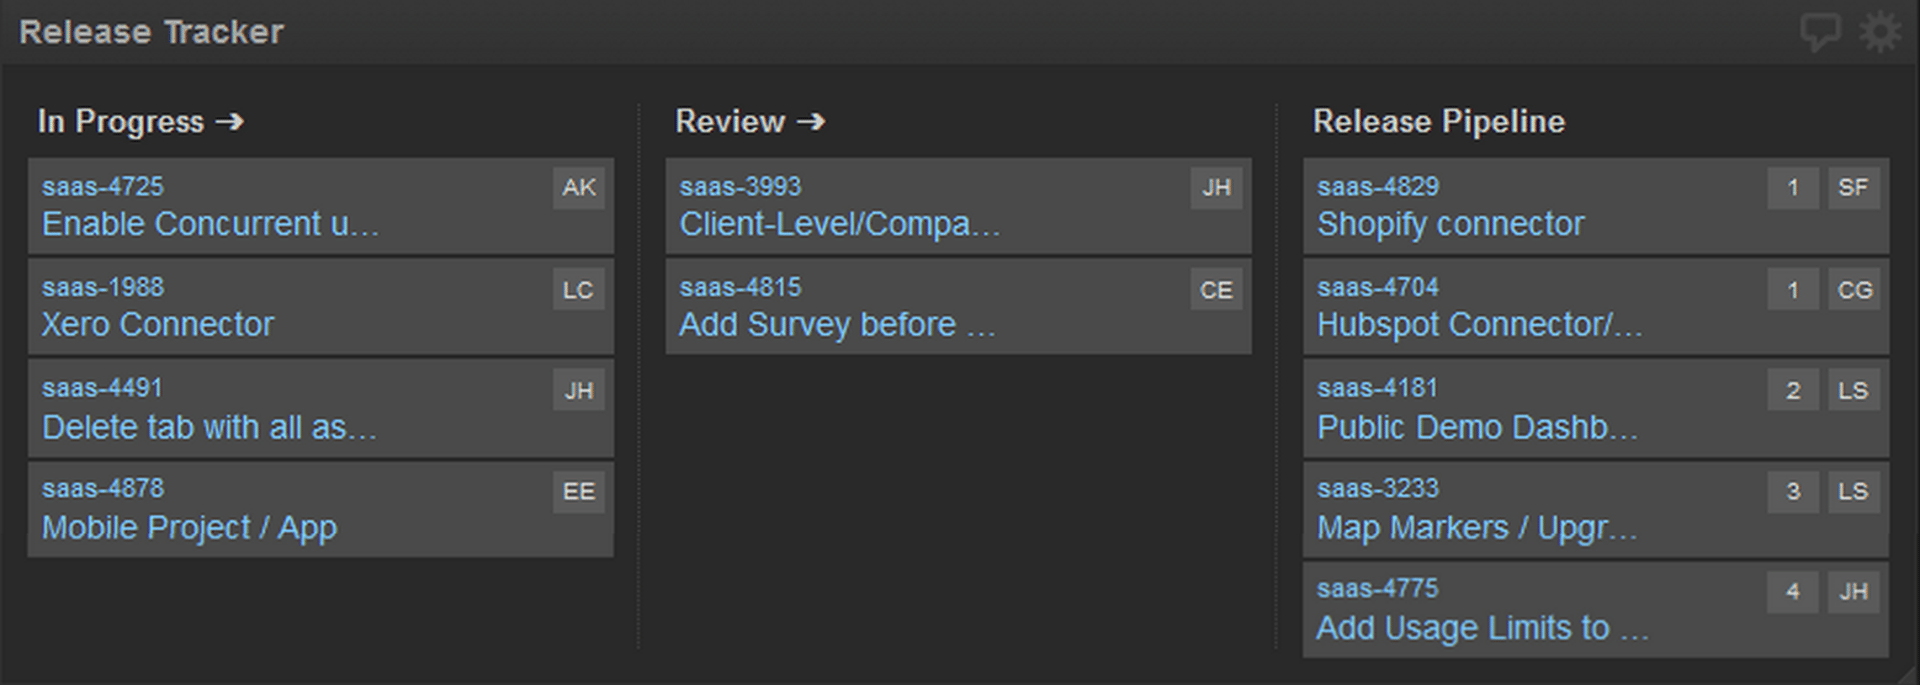Click the Release Tracker widget title

tap(152, 32)
